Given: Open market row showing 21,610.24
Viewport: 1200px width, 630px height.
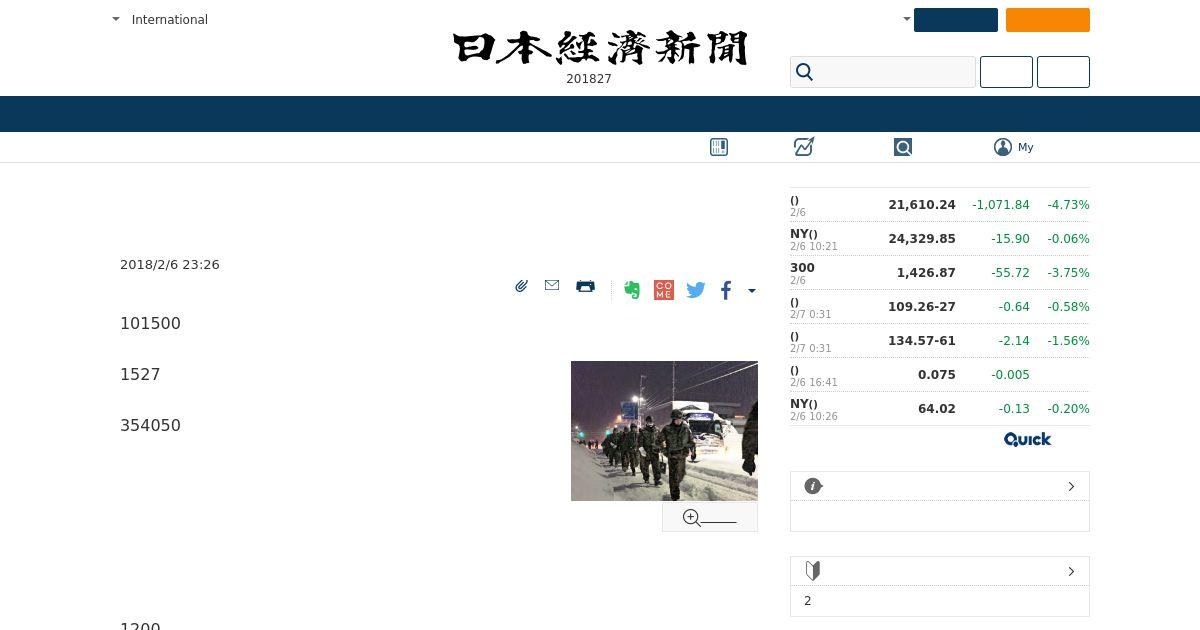Looking at the screenshot, I should [940, 205].
